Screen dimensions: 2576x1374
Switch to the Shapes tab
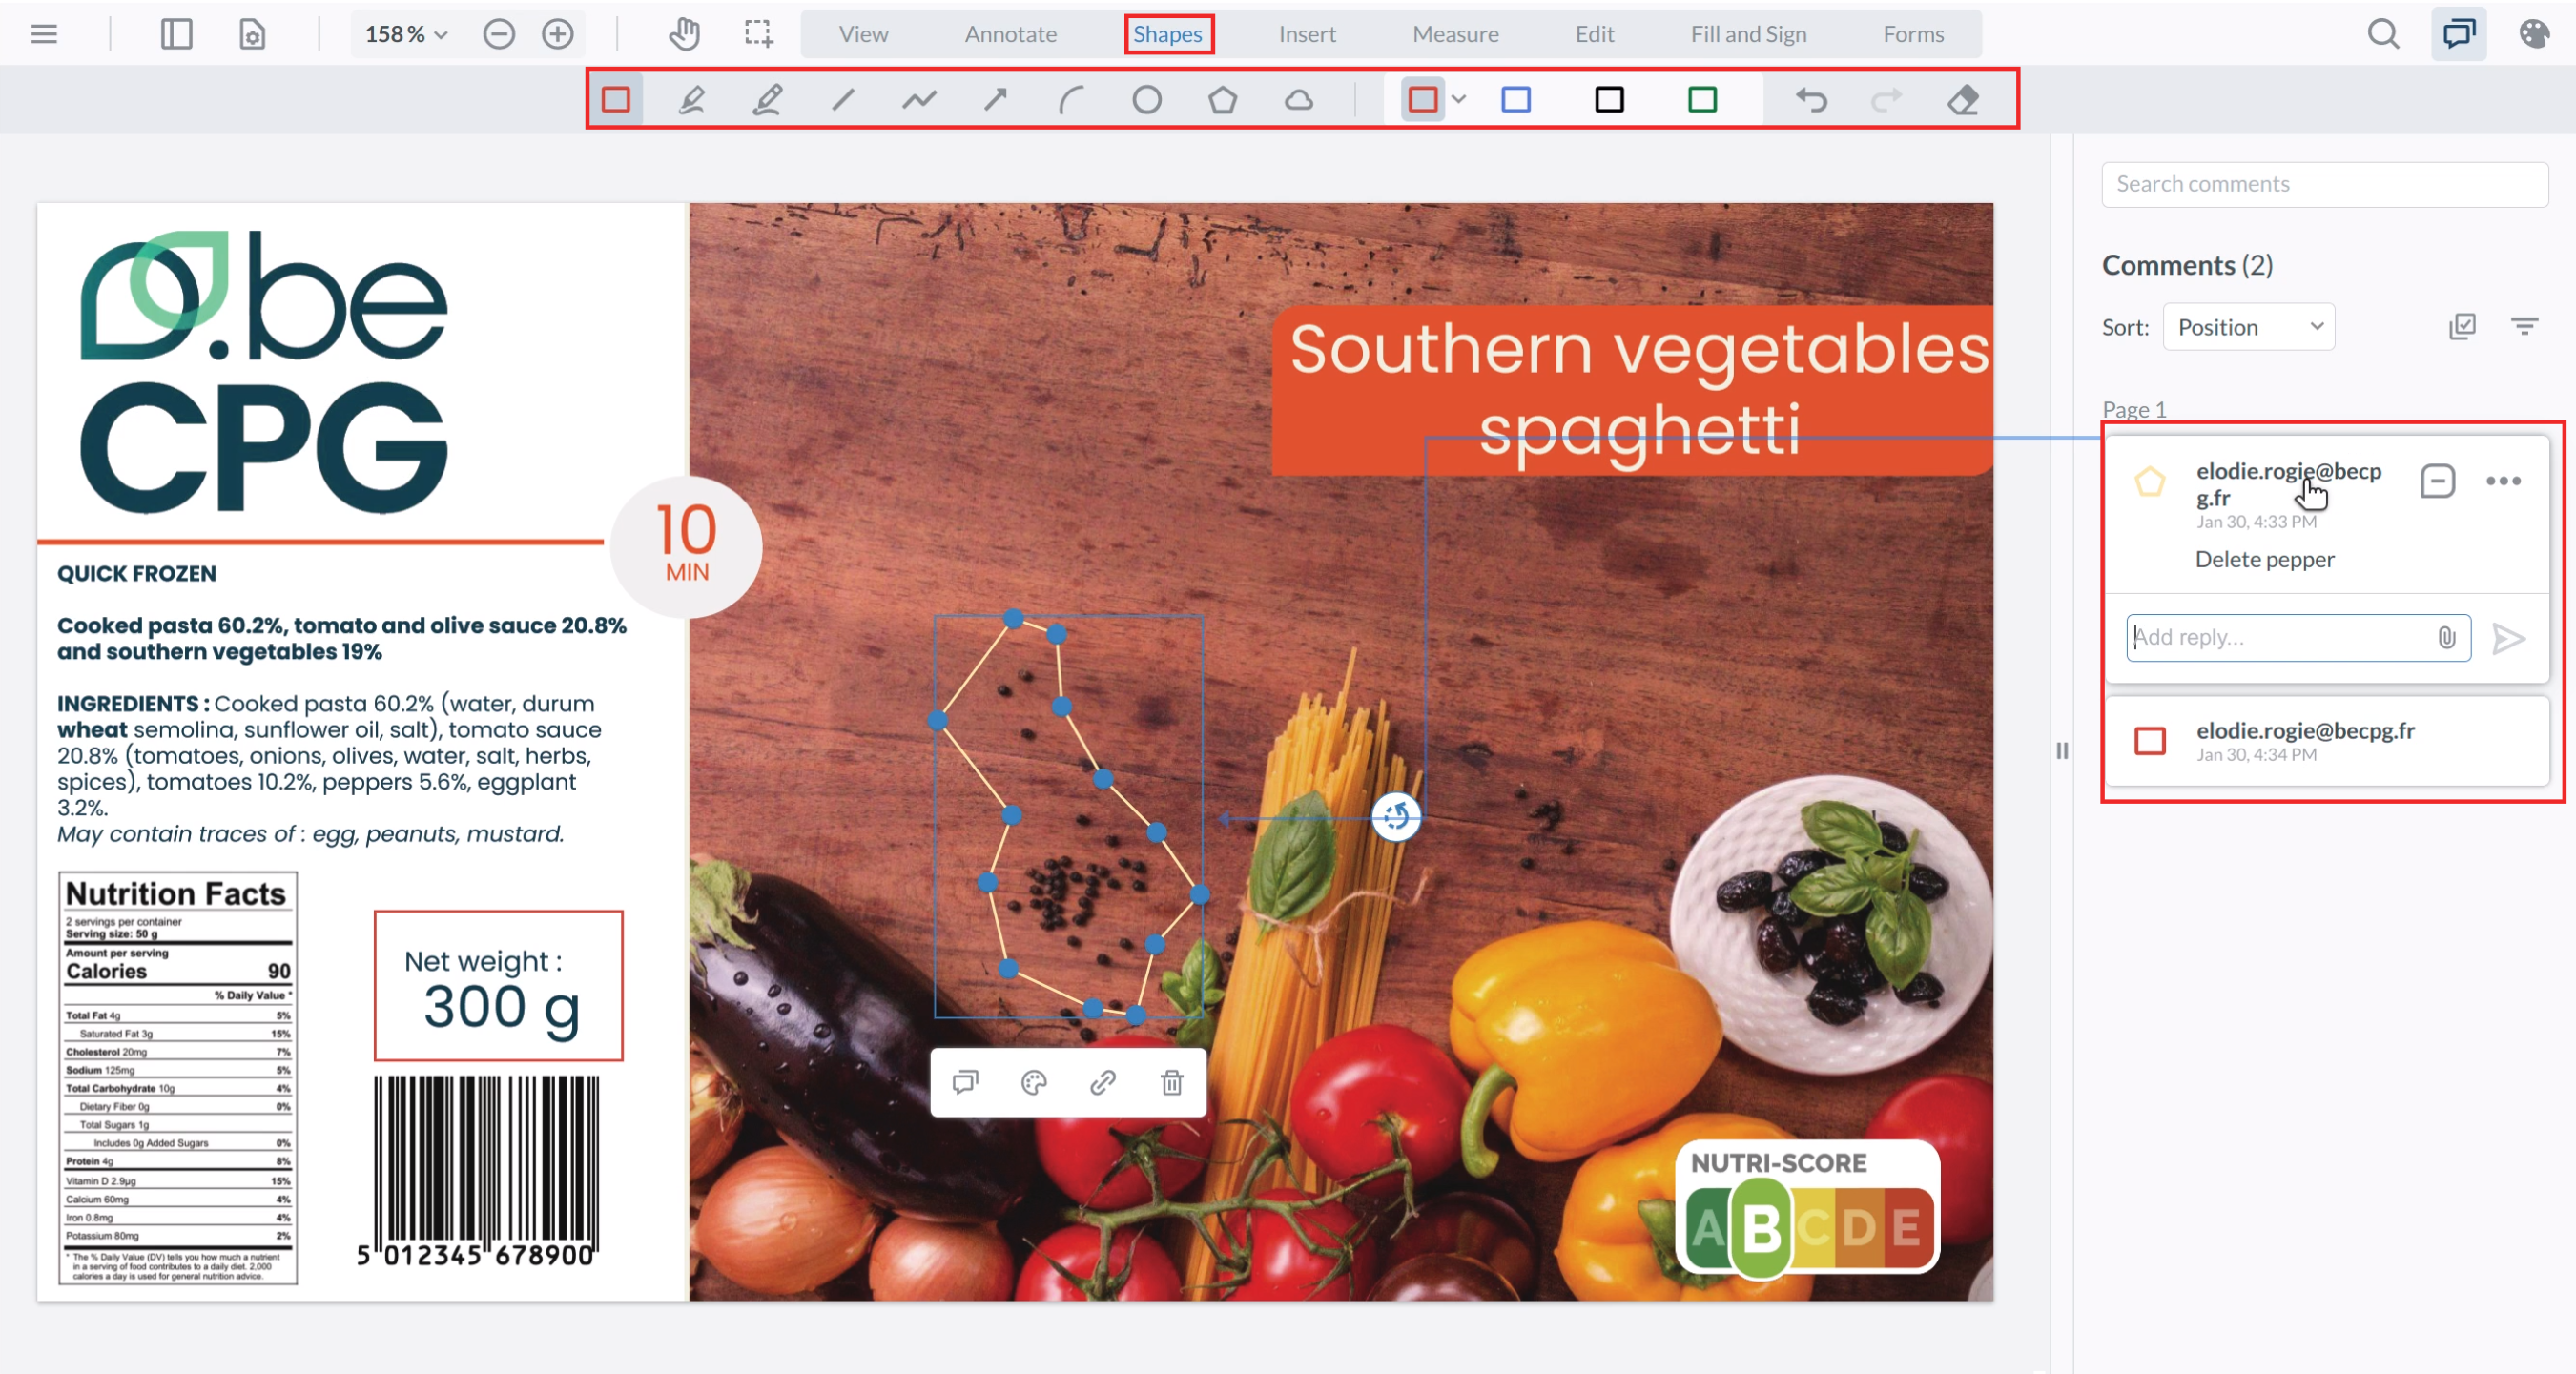pos(1167,34)
